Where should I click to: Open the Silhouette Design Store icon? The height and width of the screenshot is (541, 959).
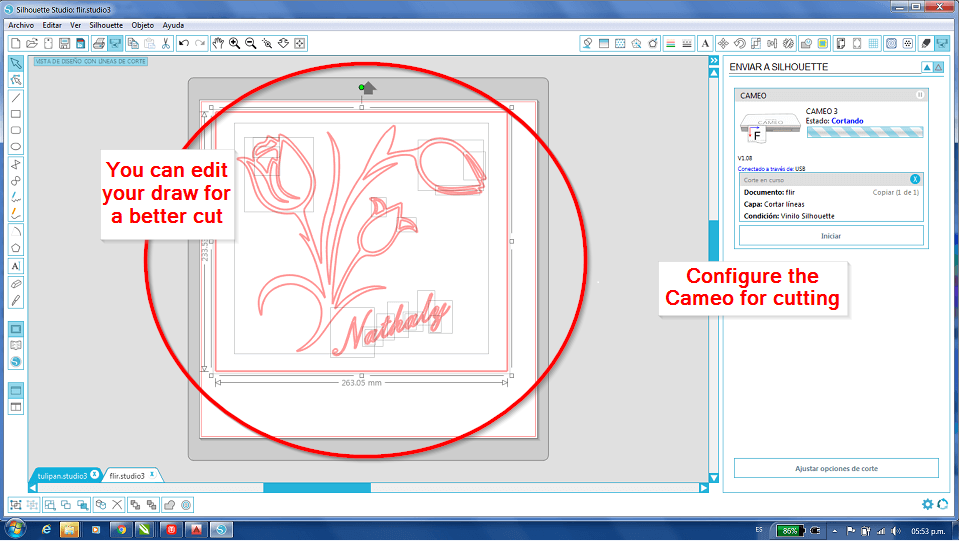point(16,362)
